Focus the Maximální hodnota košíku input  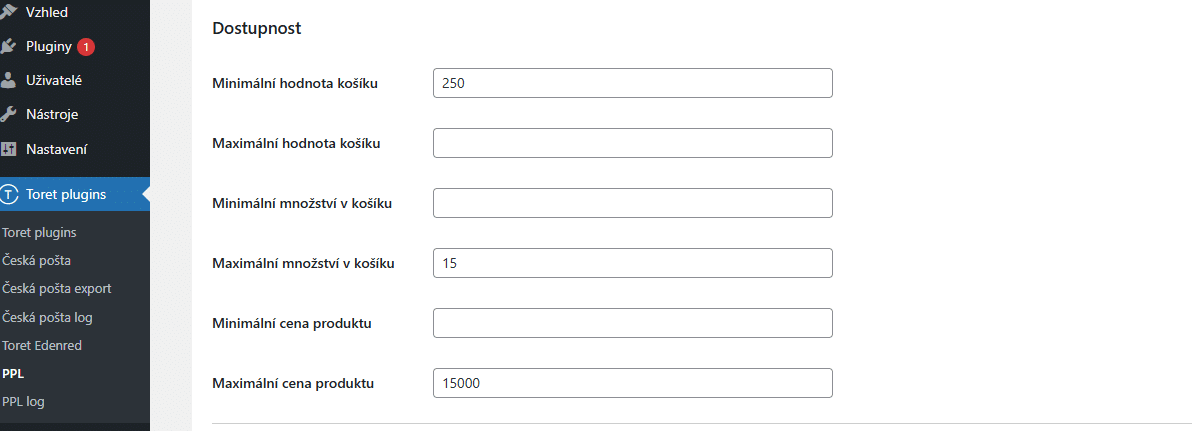632,143
